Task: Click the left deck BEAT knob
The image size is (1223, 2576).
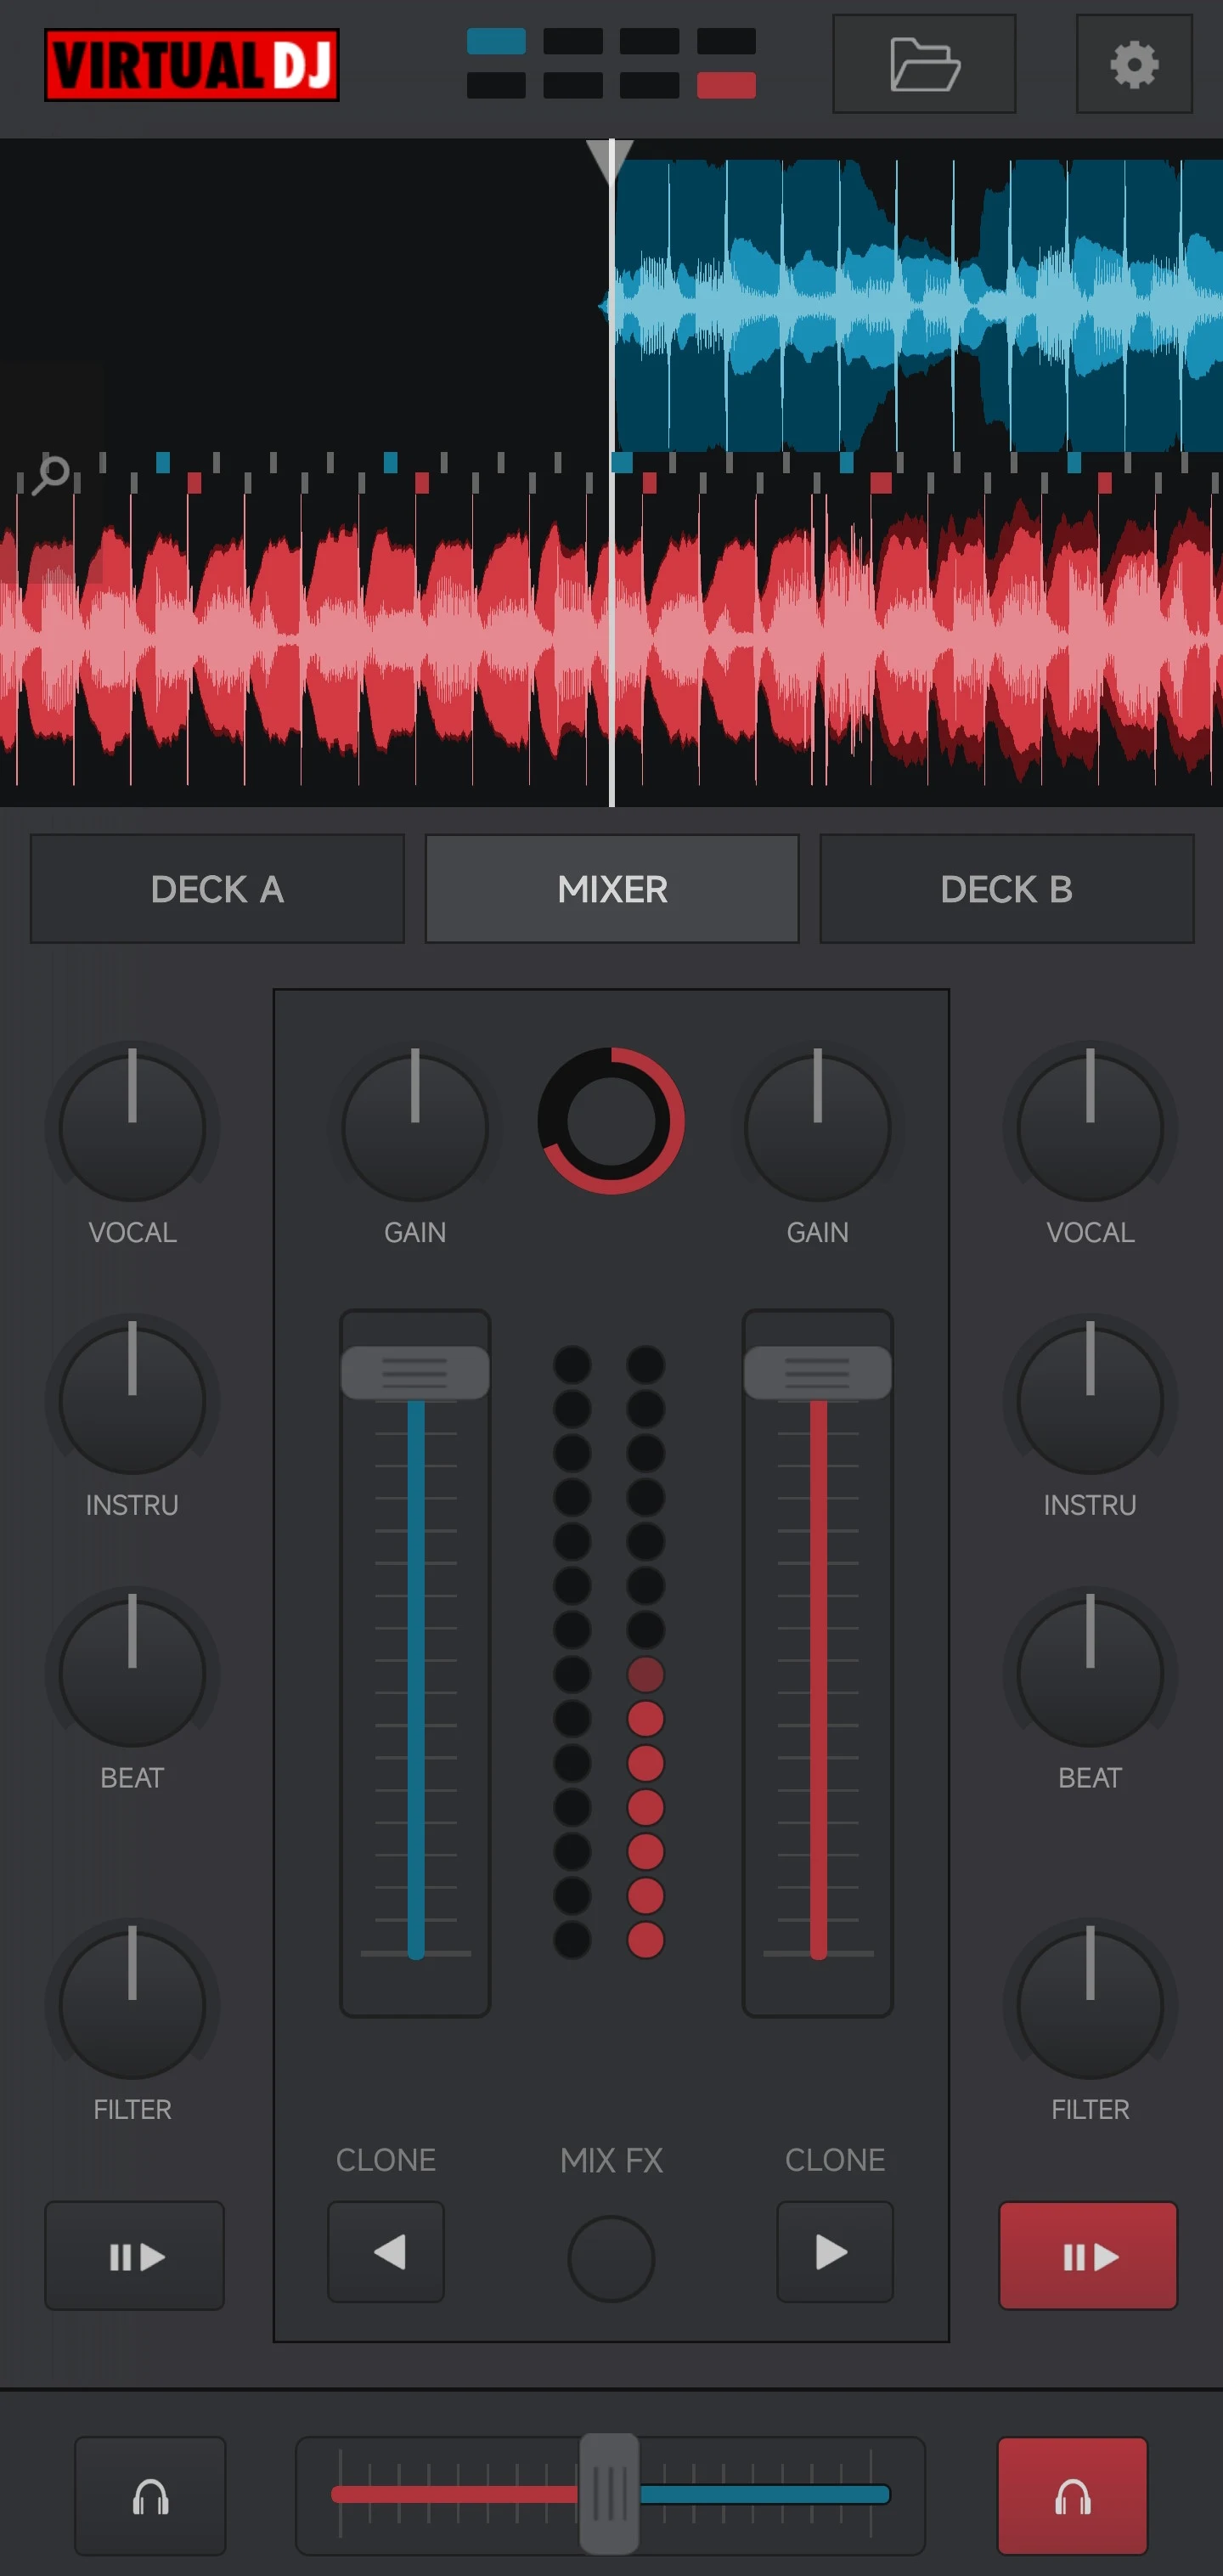Action: 132,1672
